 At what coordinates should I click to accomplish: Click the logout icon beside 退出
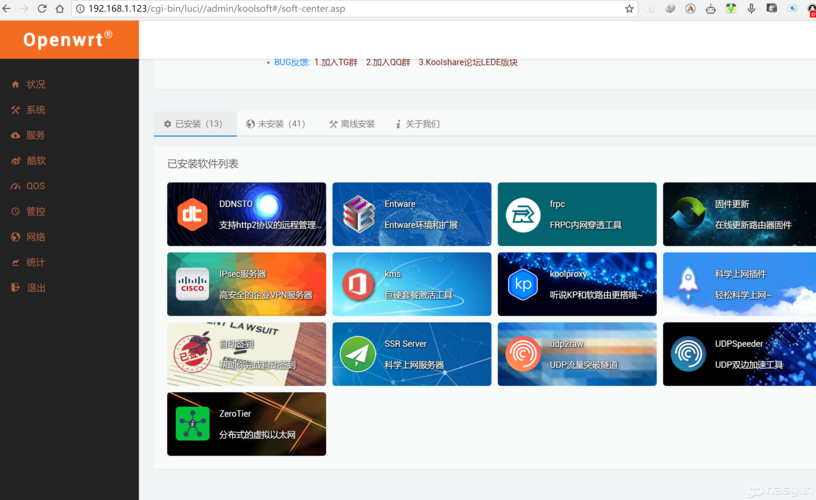click(15, 288)
